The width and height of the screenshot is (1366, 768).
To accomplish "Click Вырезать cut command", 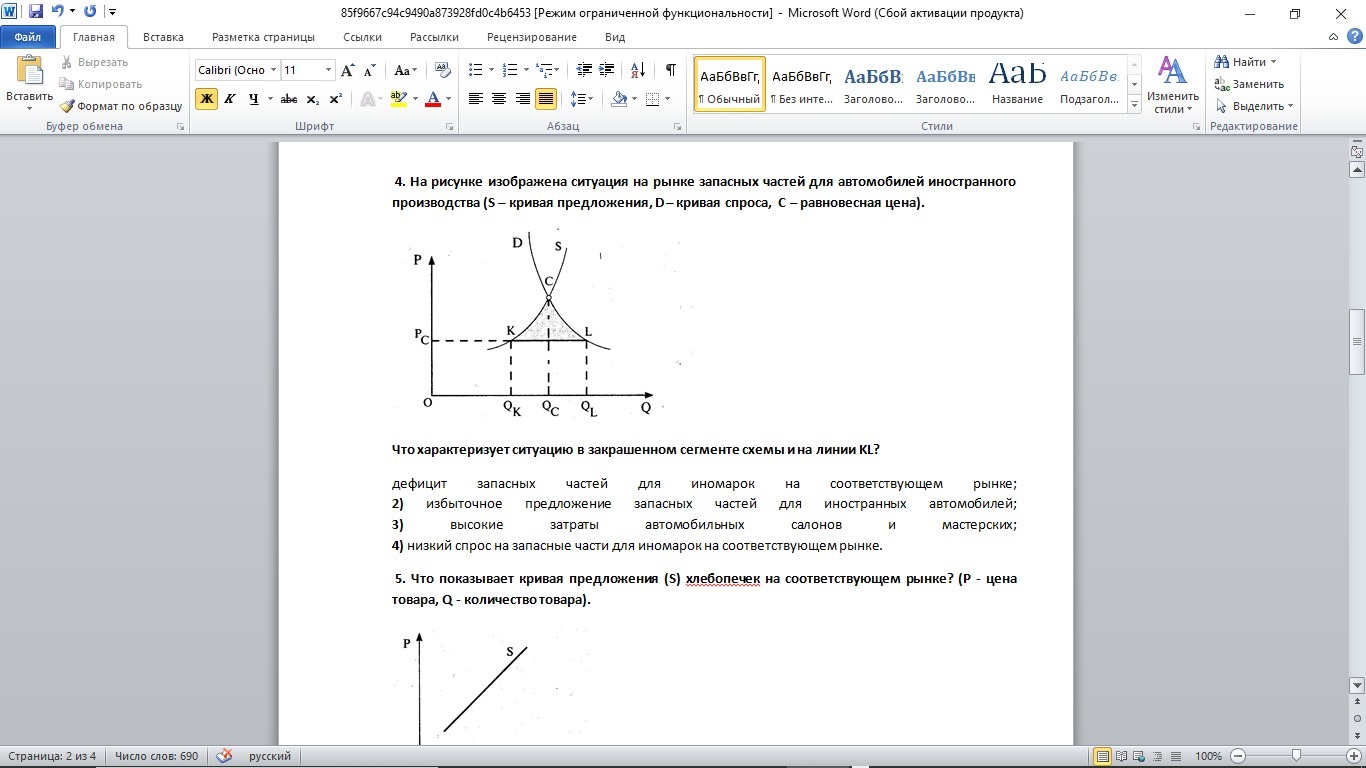I will (94, 62).
